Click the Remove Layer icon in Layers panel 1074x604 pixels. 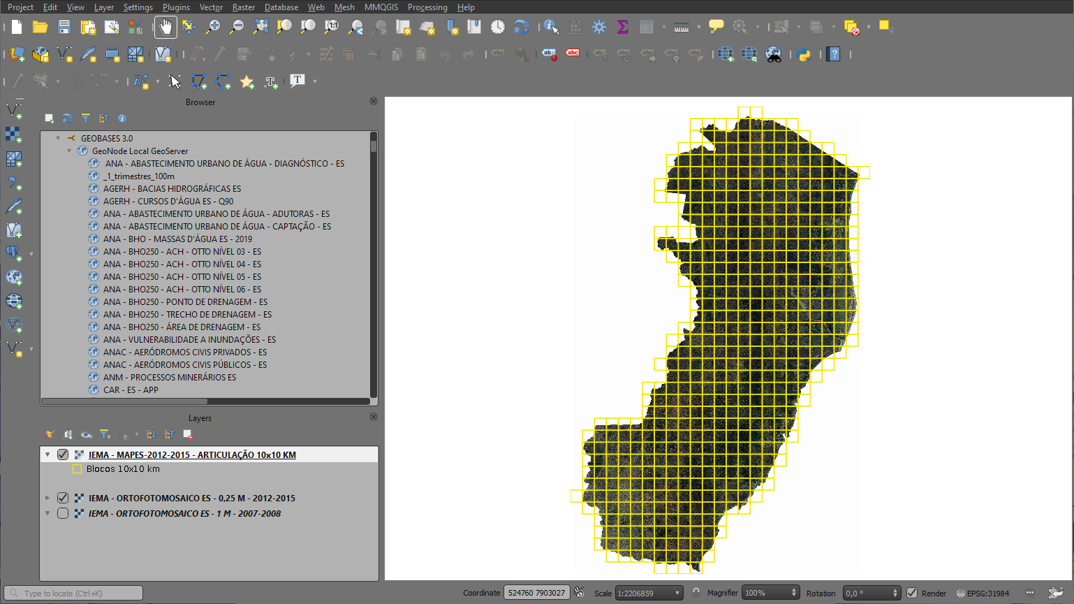coord(188,434)
